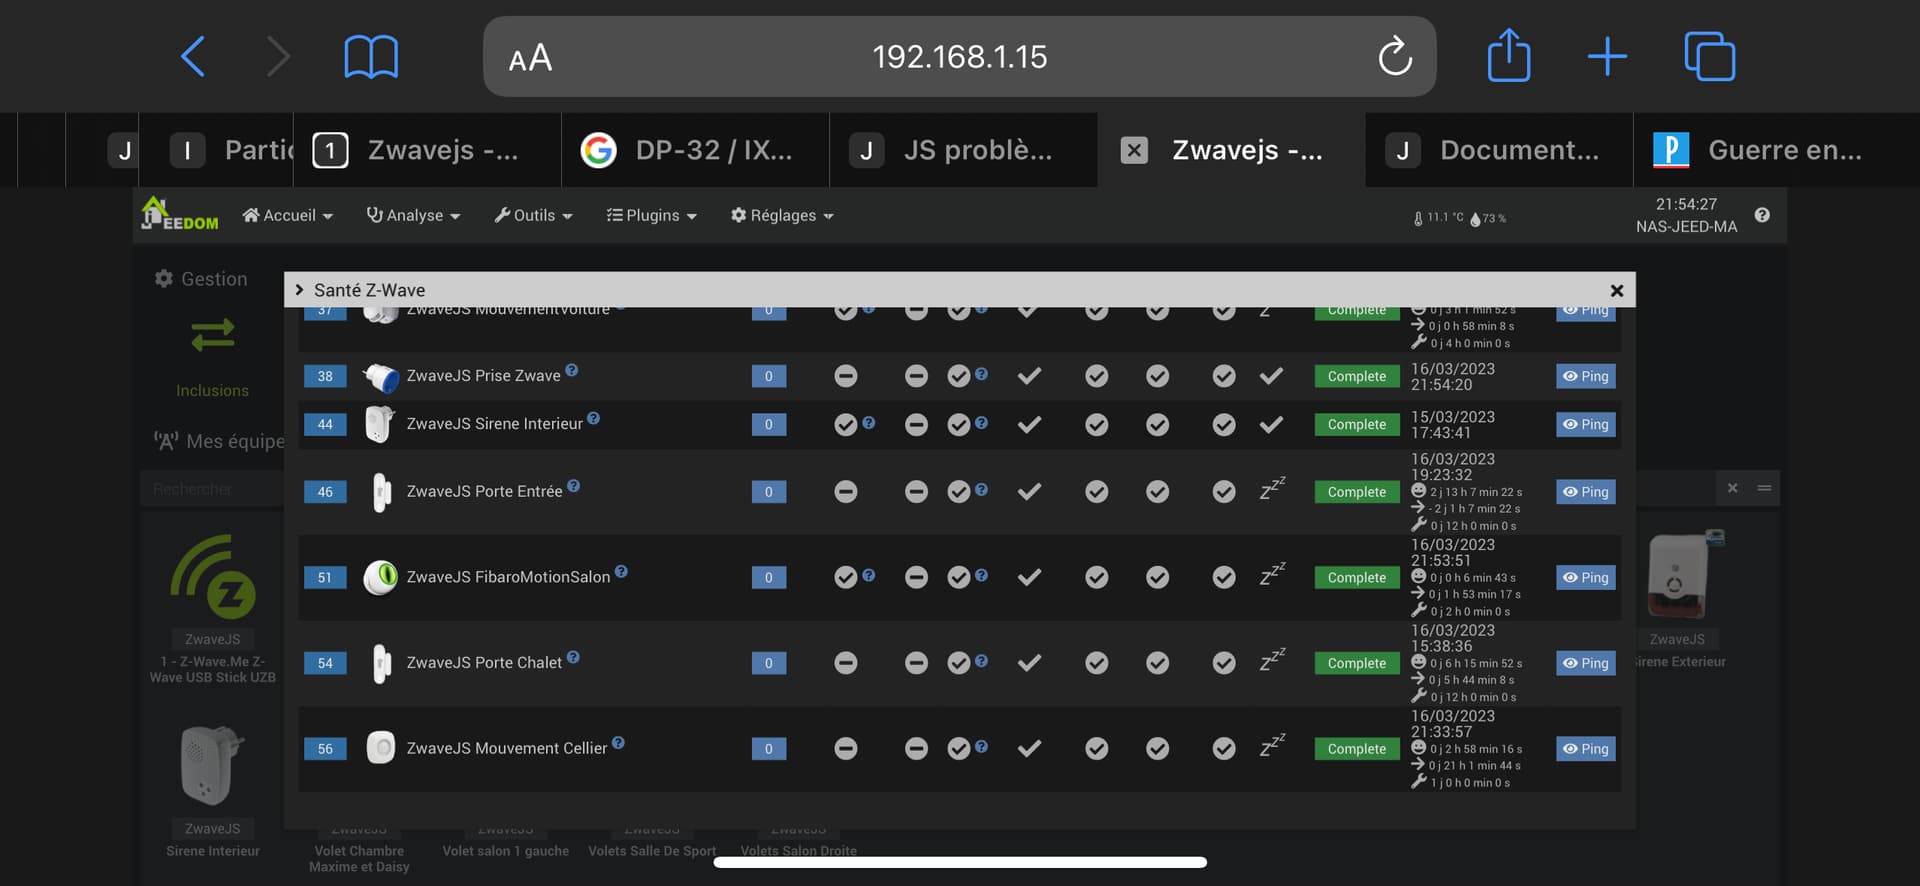
Task: Switch to the Document browser tab
Action: 1498,150
